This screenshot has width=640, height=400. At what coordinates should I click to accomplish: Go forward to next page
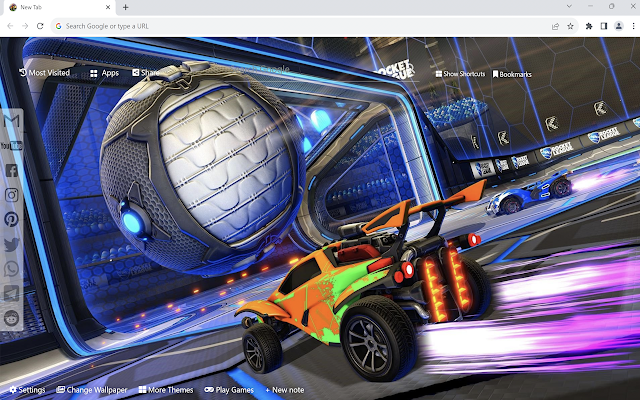pyautogui.click(x=25, y=26)
